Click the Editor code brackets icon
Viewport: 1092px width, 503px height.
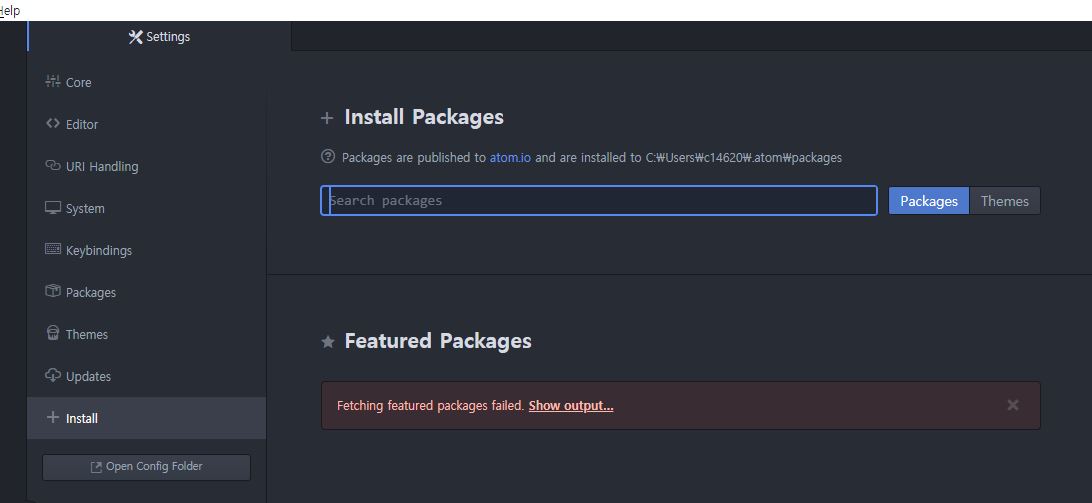(x=53, y=124)
